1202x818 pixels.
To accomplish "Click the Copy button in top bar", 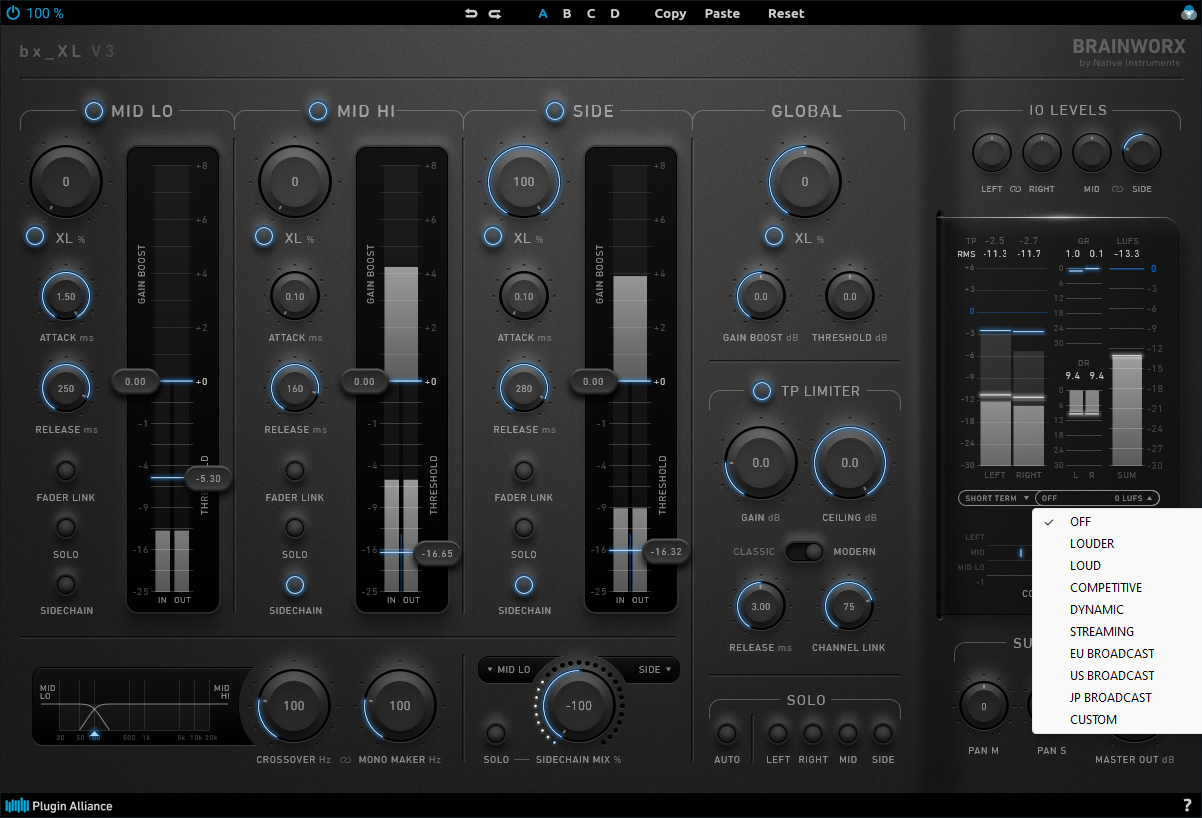I will coord(670,13).
